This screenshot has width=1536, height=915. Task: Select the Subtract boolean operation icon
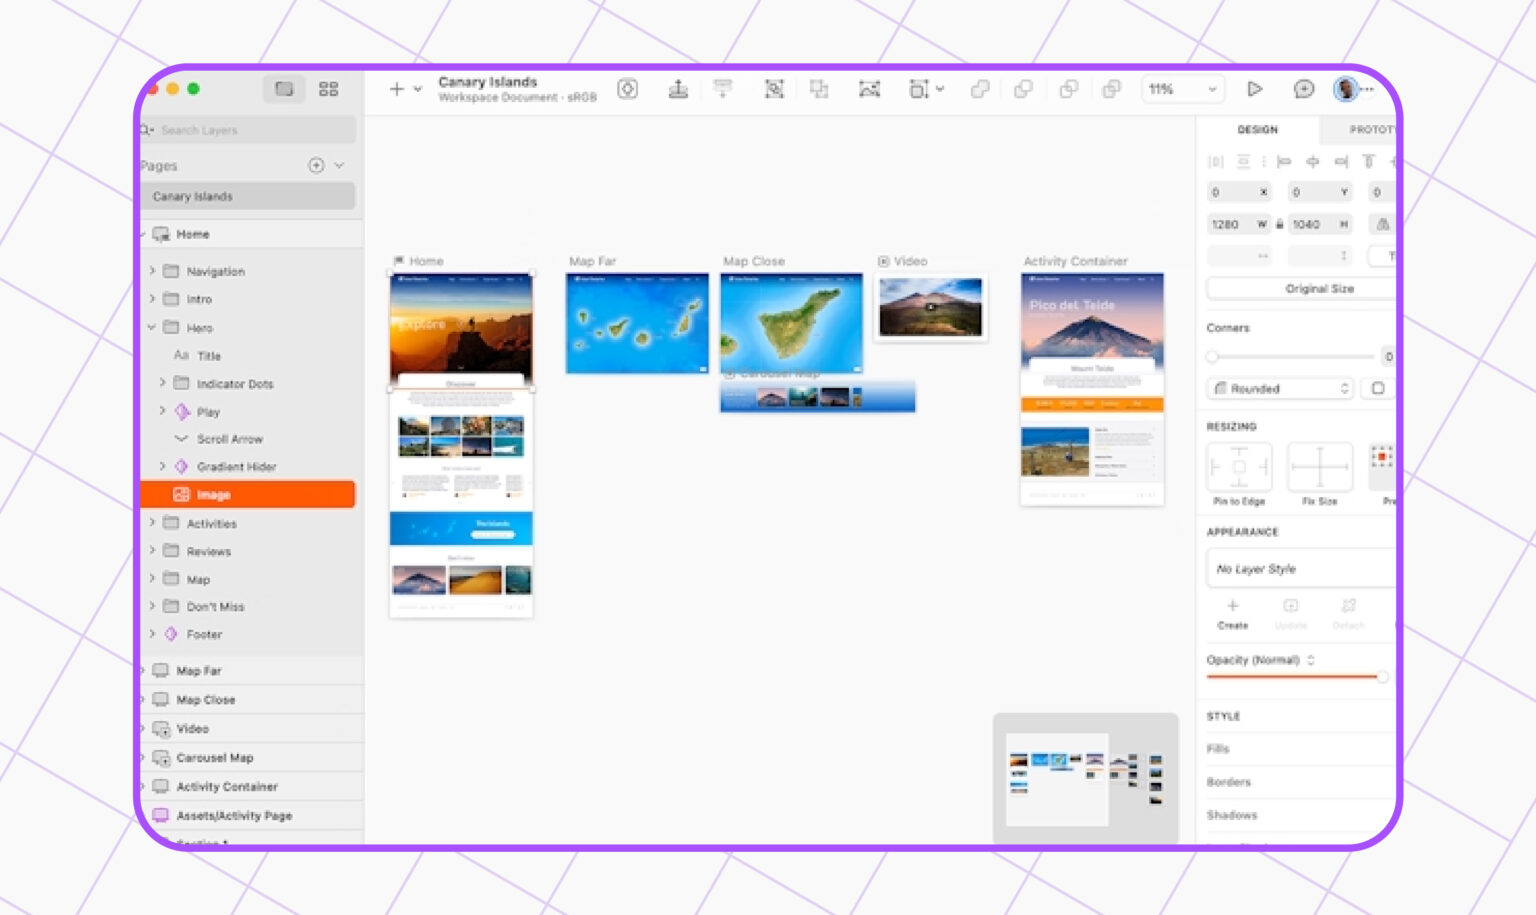pyautogui.click(x=1023, y=89)
